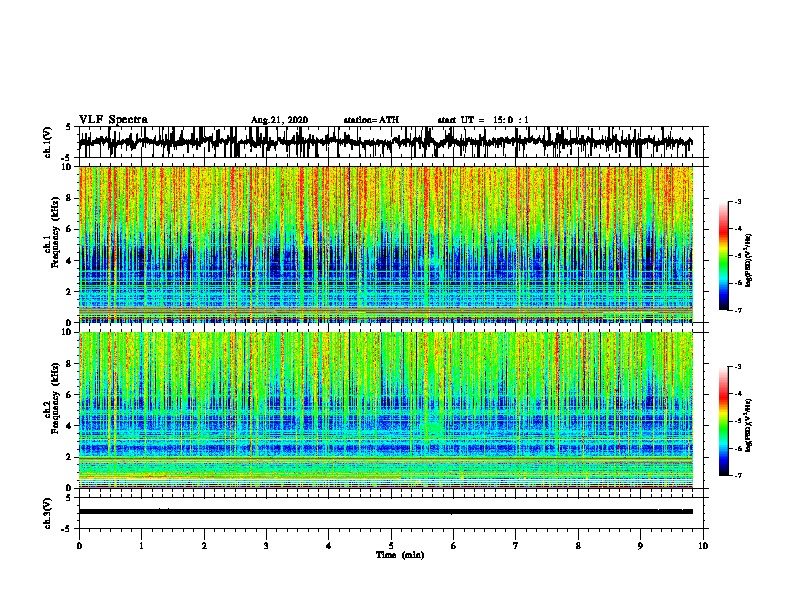Select the date text "Aug.21, 2020"

(279, 120)
